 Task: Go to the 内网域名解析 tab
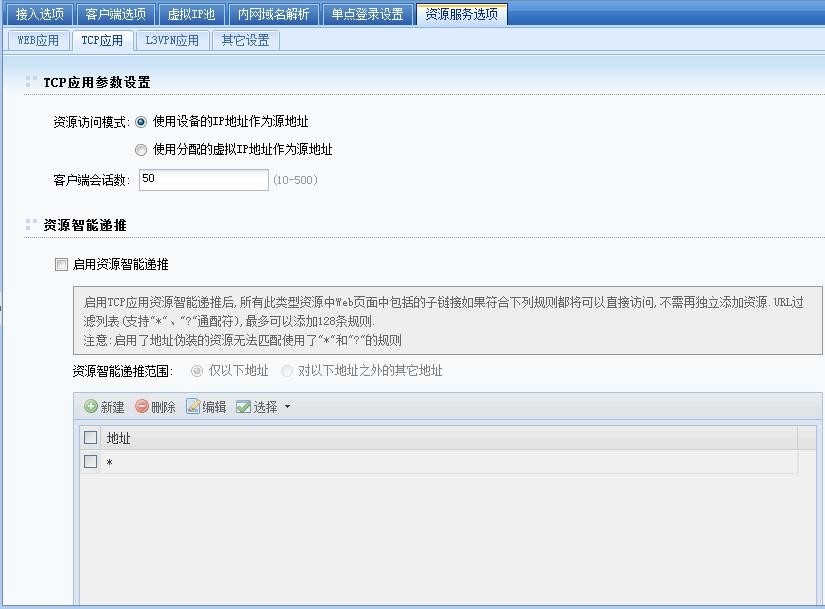point(273,14)
